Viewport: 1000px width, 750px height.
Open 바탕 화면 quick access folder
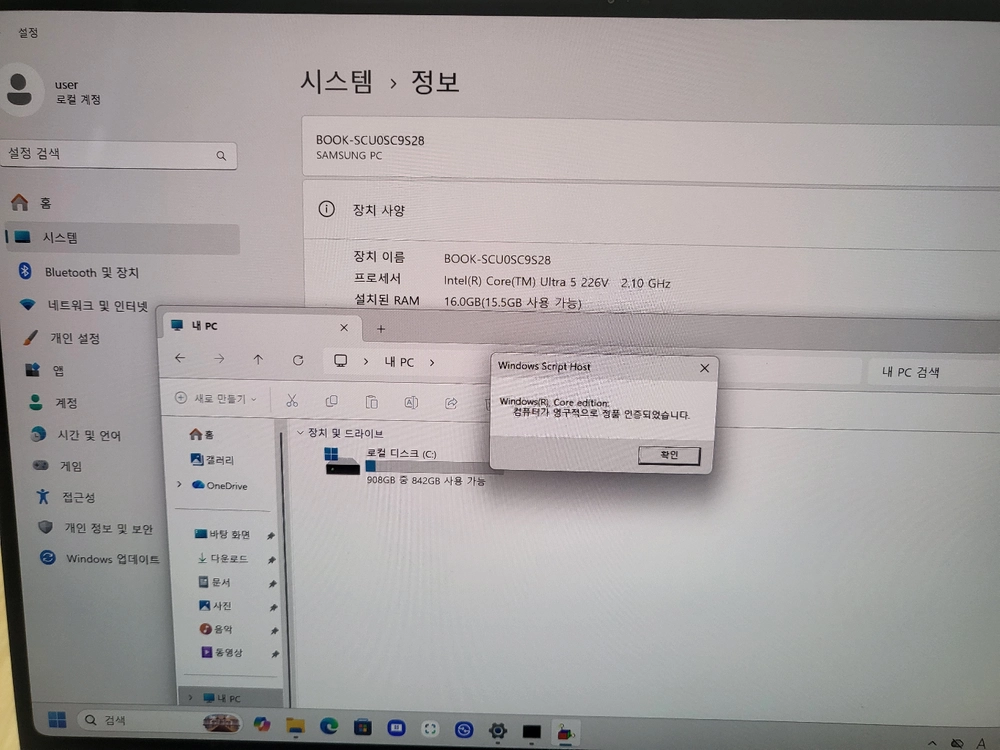pyautogui.click(x=223, y=534)
